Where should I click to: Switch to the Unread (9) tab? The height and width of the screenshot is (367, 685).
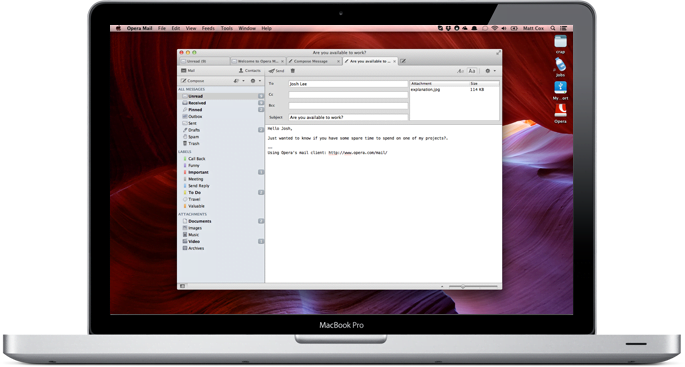[204, 61]
